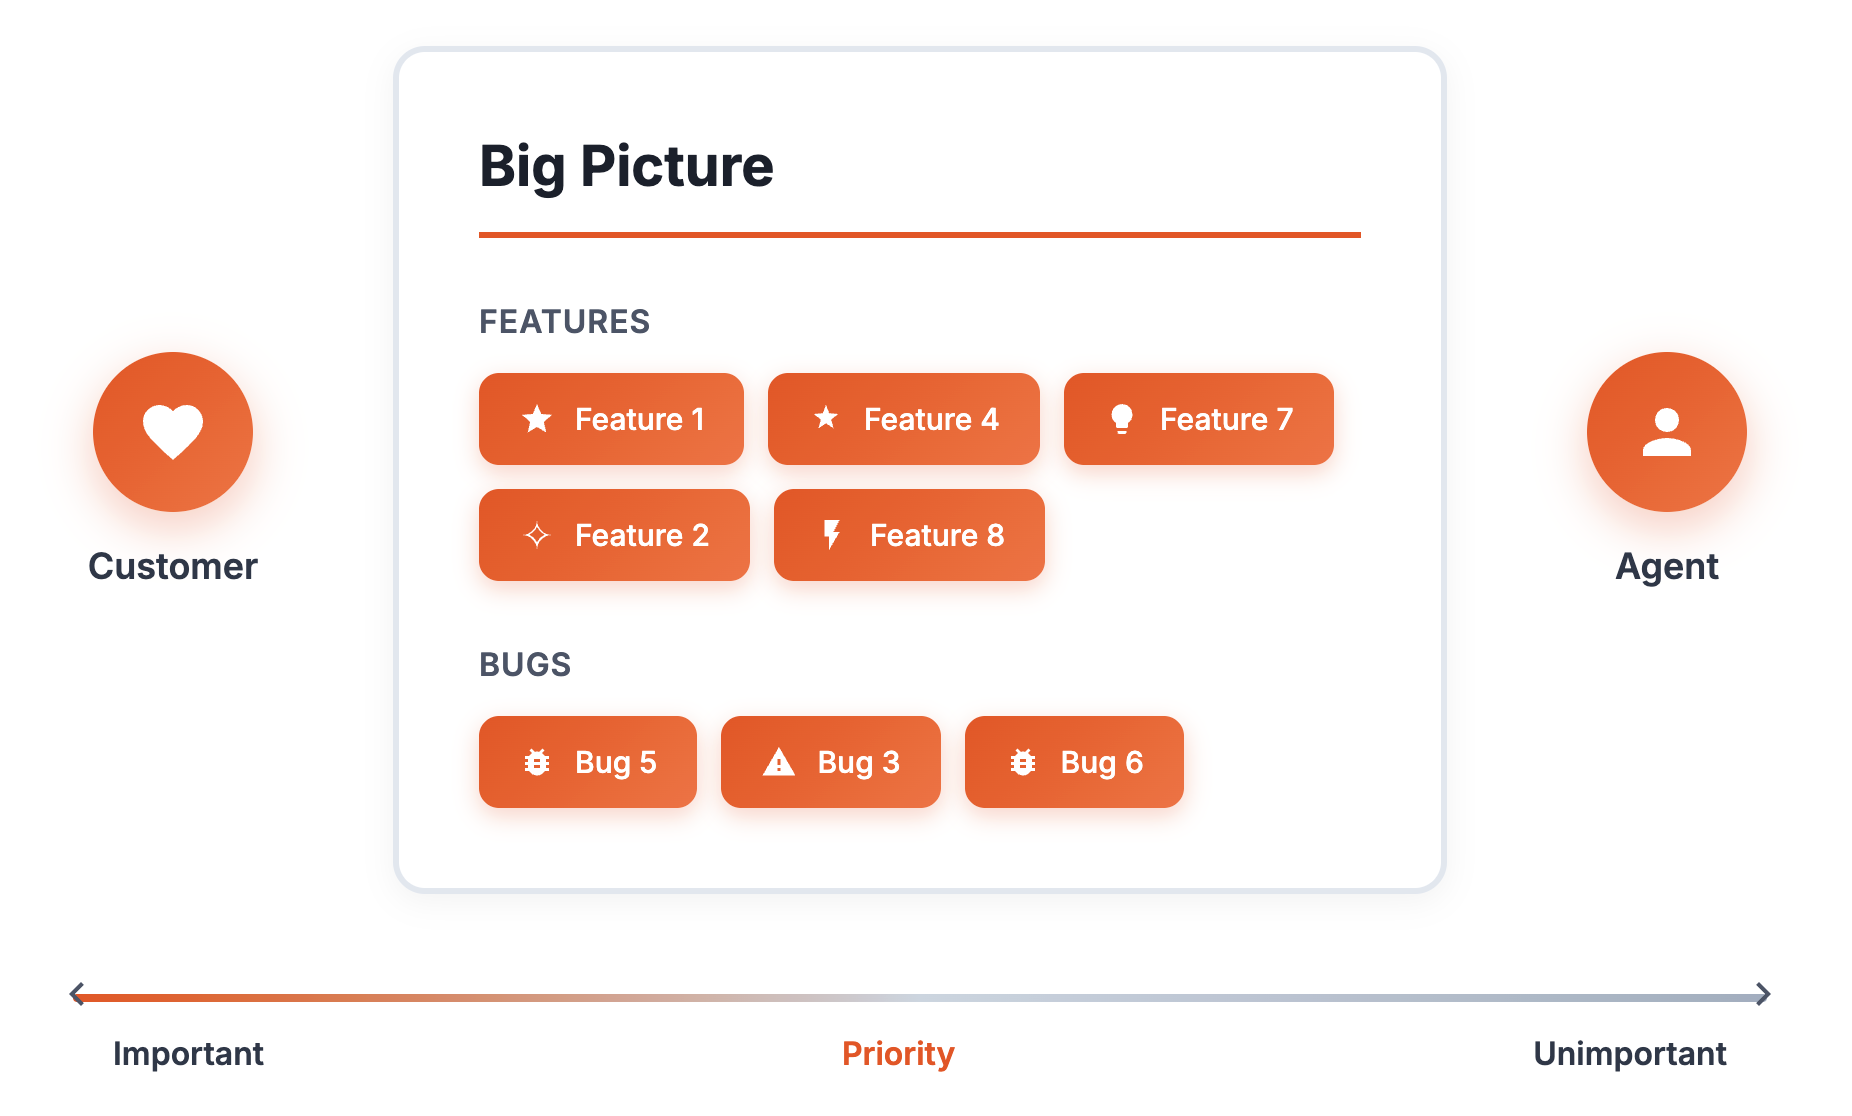Click the star icon on Feature 4
Image resolution: width=1852 pixels, height=1116 pixels.
(x=826, y=418)
